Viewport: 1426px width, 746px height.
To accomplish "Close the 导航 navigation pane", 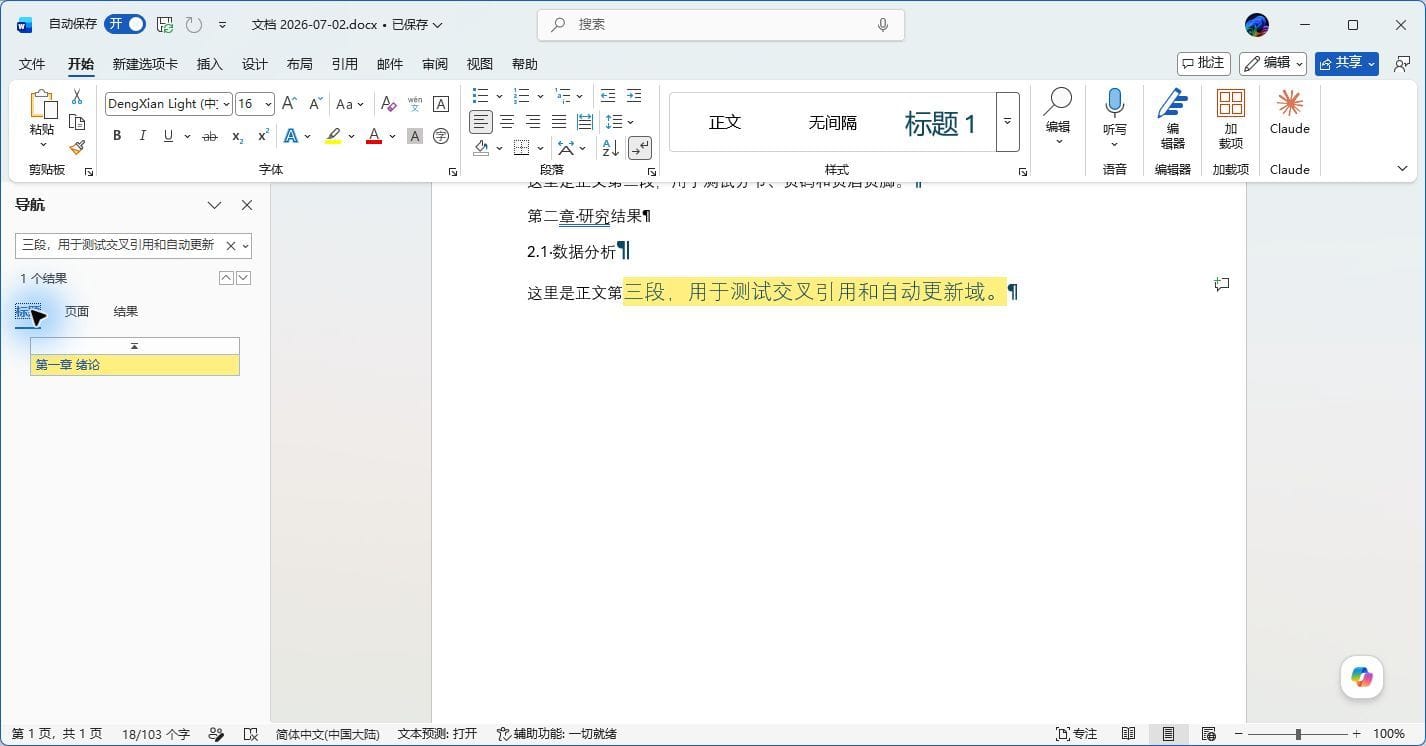I will 247,205.
